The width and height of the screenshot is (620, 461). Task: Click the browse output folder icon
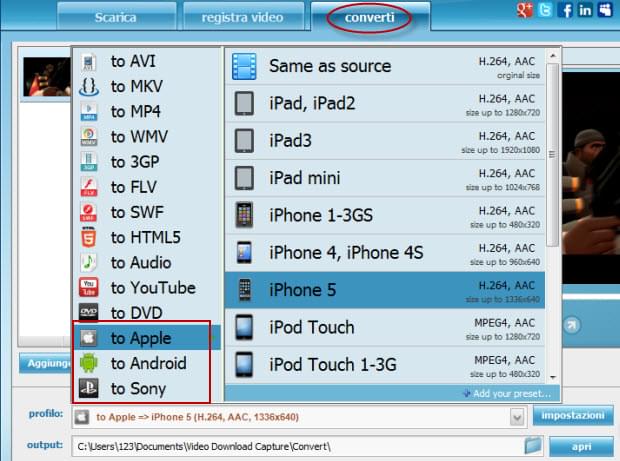tap(533, 446)
